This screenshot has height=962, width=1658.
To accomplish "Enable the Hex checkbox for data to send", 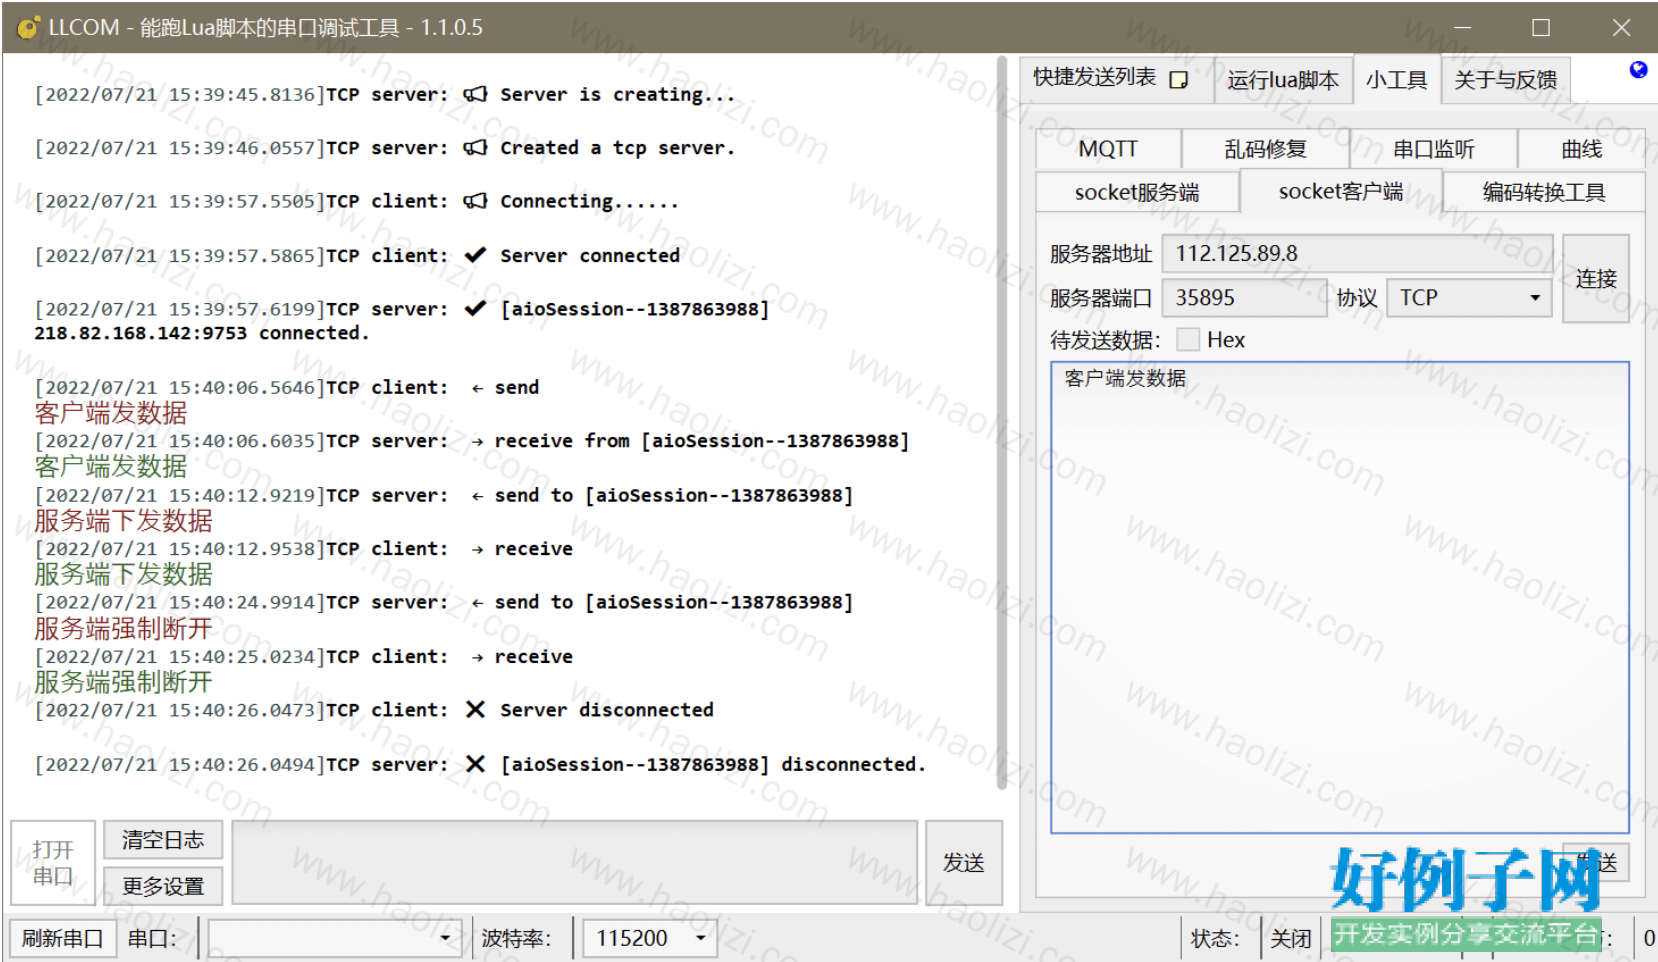I will click(1188, 340).
